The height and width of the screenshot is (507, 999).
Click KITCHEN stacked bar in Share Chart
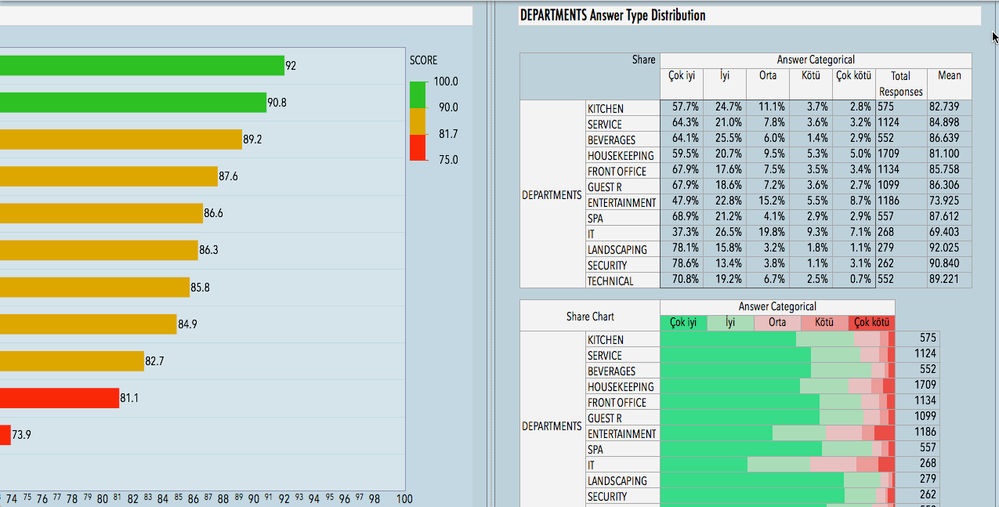778,339
